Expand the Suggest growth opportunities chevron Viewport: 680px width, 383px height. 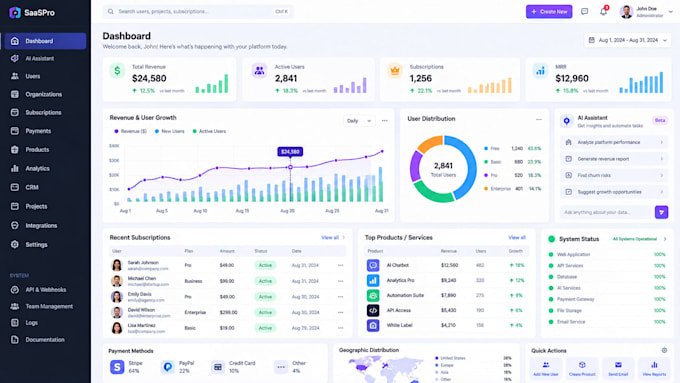(x=662, y=192)
